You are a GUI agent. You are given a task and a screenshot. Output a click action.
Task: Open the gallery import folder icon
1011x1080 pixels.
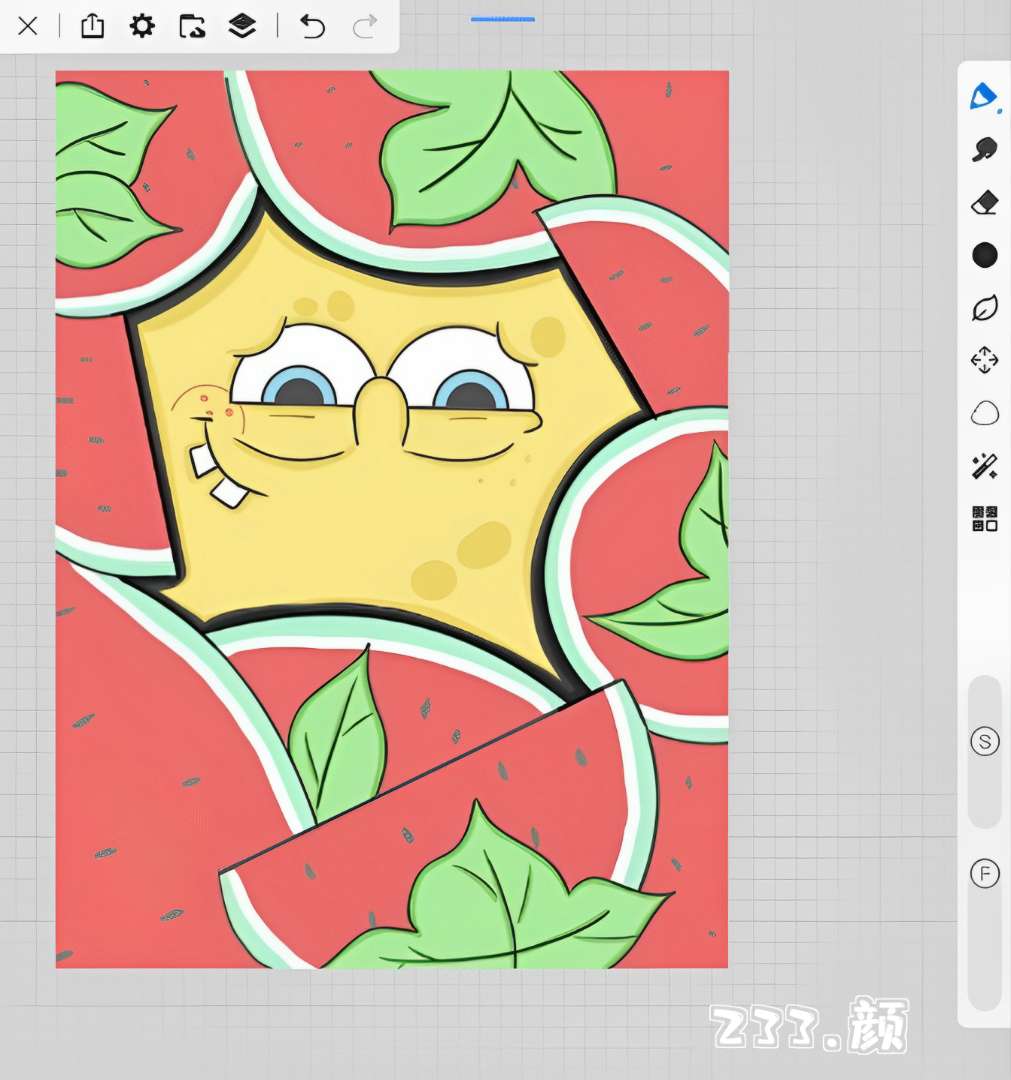click(x=192, y=26)
